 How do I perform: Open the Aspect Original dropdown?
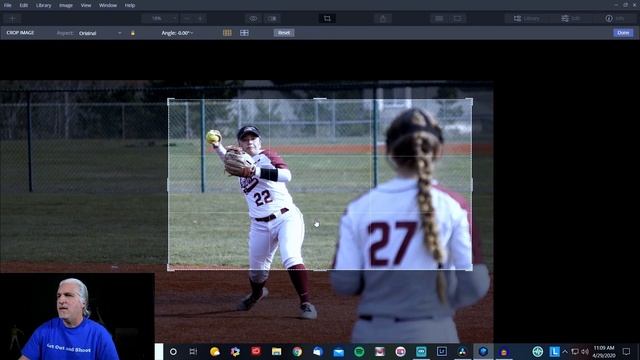(100, 33)
